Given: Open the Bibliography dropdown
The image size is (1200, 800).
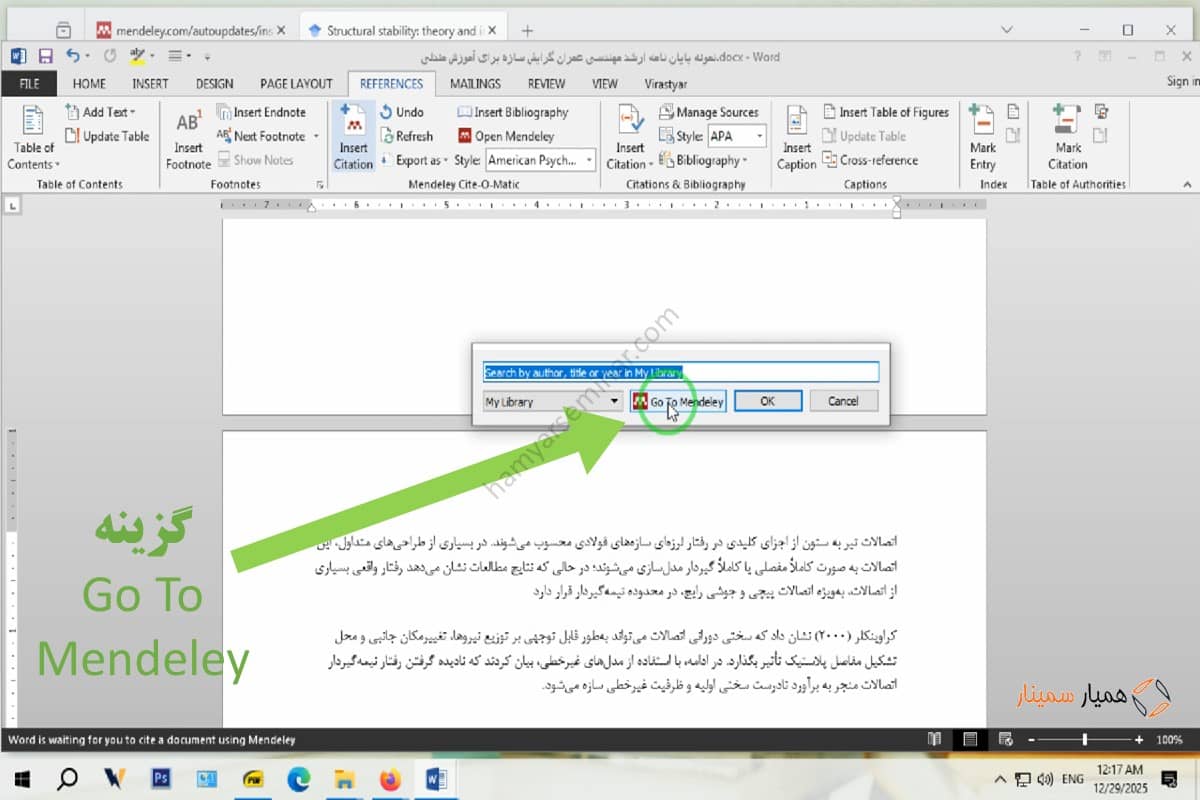Looking at the screenshot, I should (704, 160).
